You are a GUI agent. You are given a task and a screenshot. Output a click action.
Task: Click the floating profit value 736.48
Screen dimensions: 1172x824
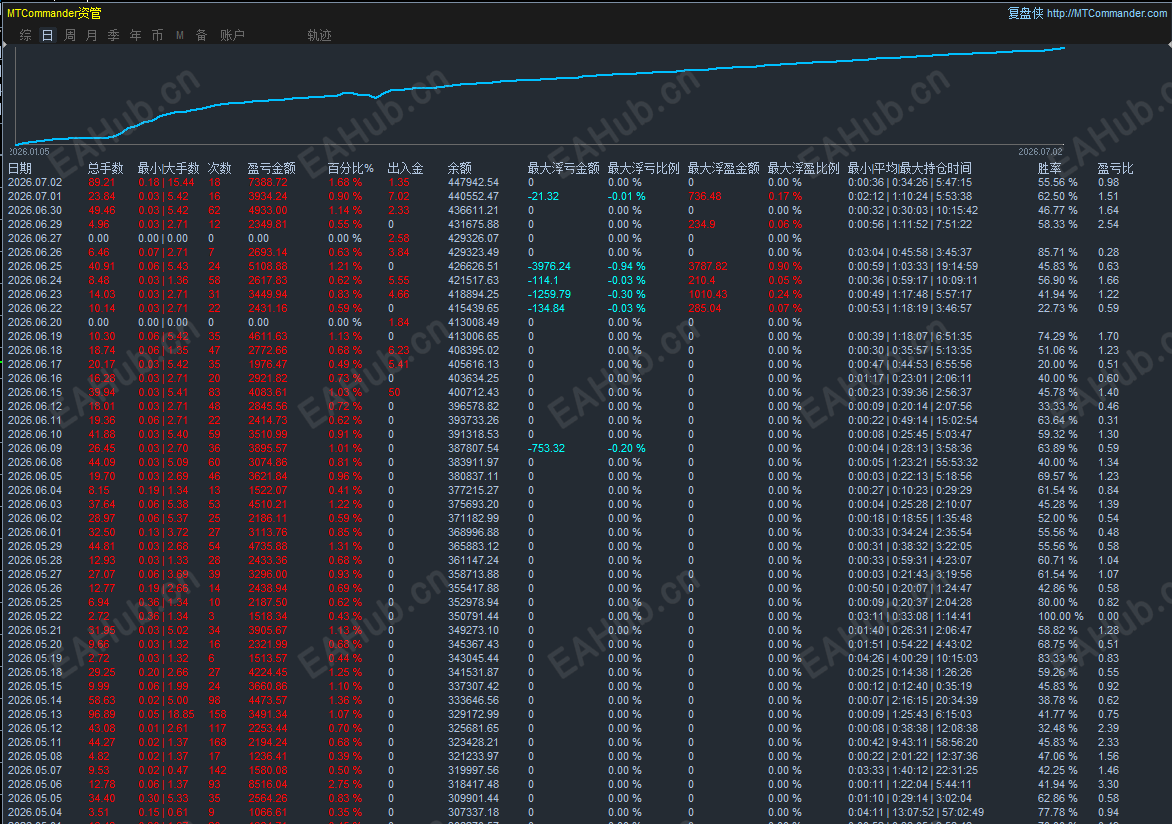click(705, 197)
